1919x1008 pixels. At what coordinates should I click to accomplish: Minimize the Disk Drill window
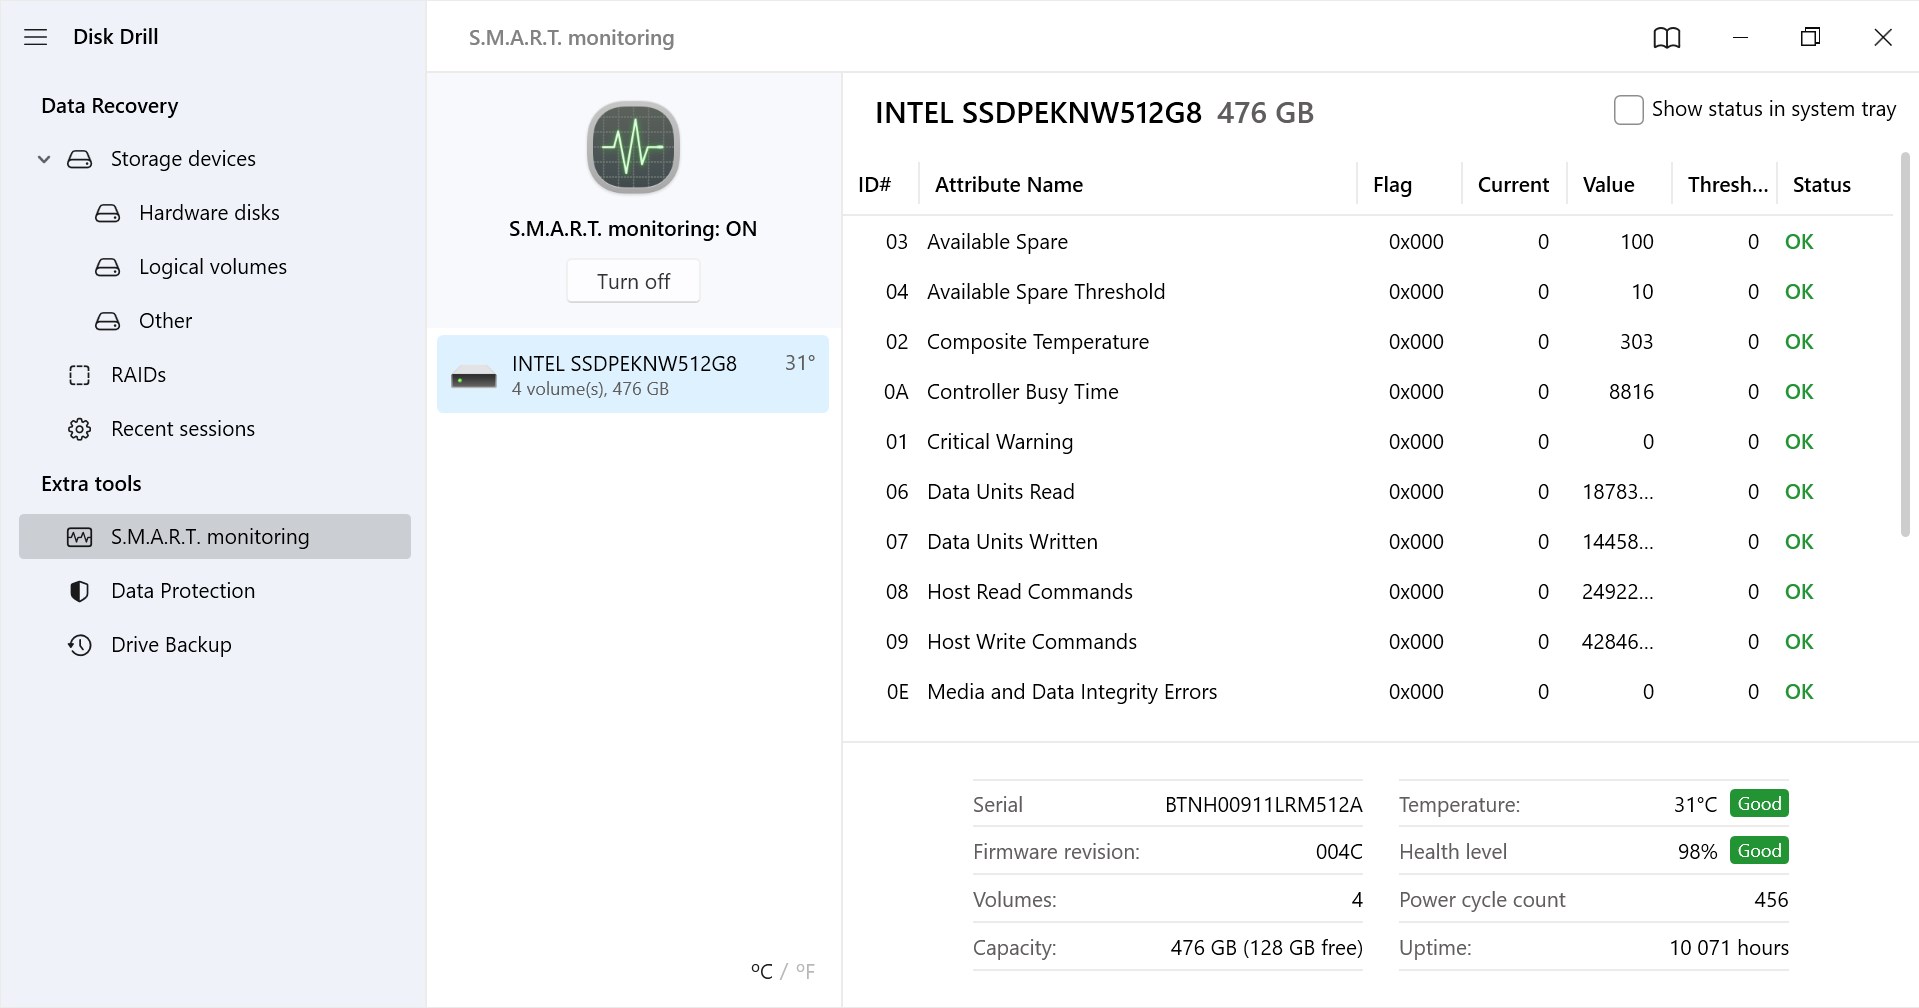[1740, 37]
